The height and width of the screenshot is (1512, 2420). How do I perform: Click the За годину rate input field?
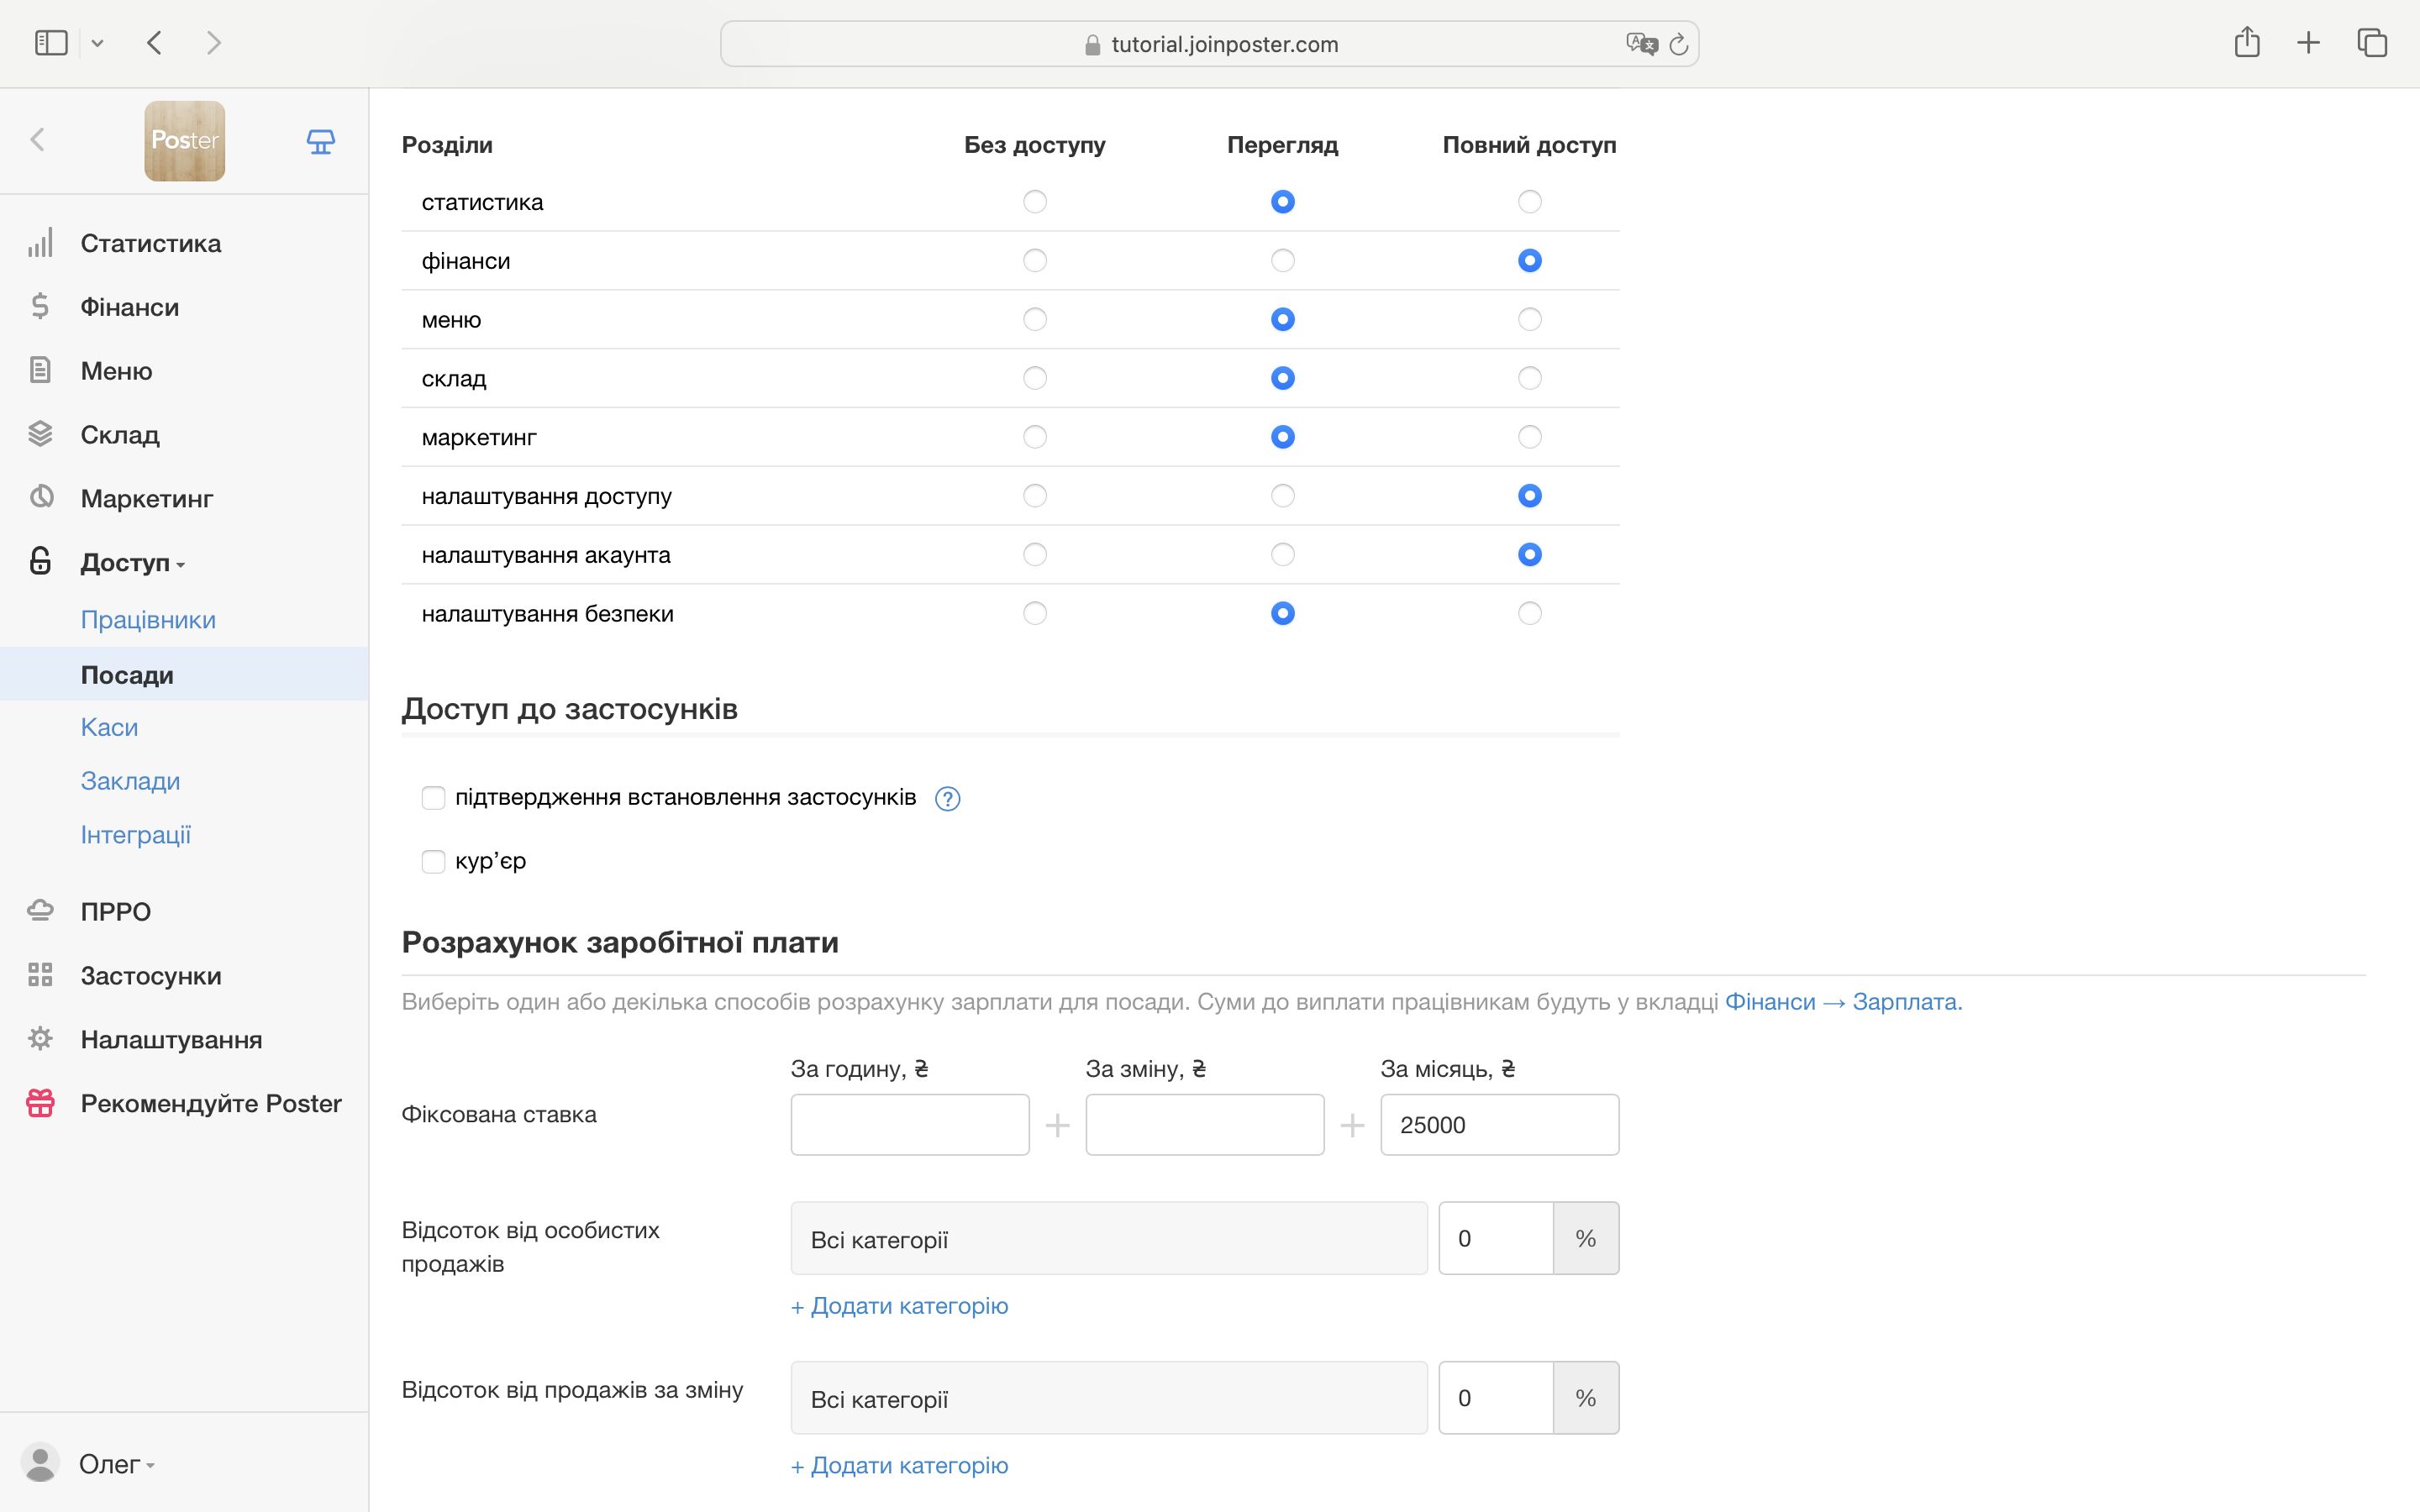[x=909, y=1125]
